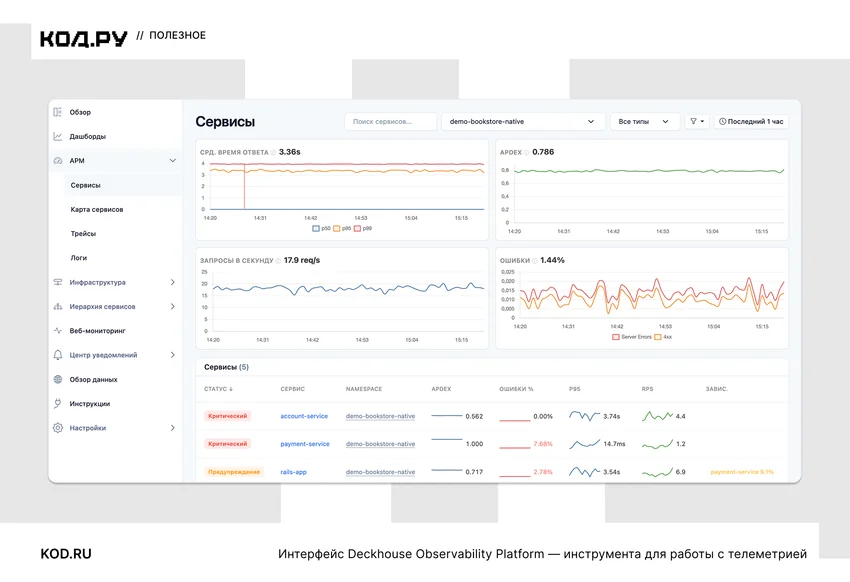This screenshot has width=850, height=582.
Task: Expand the Иерархия сервисов submenu chevron
Action: (172, 307)
